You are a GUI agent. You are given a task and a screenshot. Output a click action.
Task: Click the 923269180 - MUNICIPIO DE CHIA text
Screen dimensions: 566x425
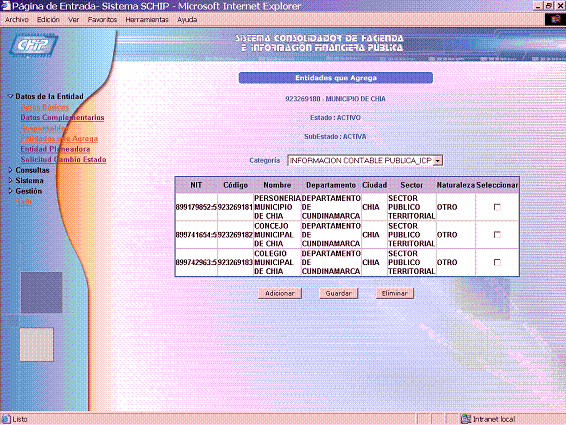pos(335,99)
